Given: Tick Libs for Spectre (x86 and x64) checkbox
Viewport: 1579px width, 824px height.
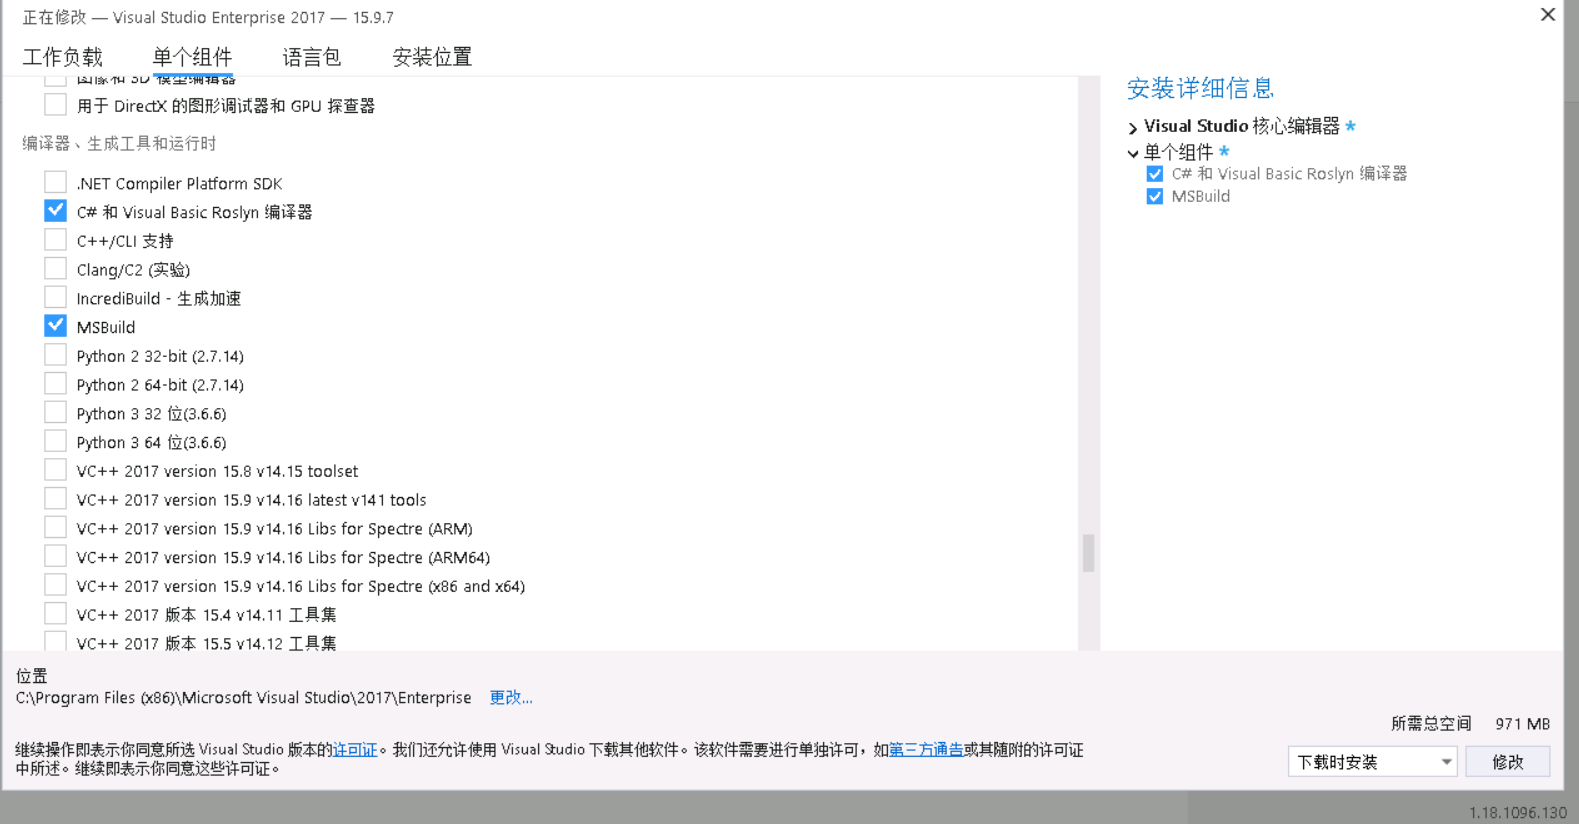Looking at the screenshot, I should pyautogui.click(x=56, y=585).
